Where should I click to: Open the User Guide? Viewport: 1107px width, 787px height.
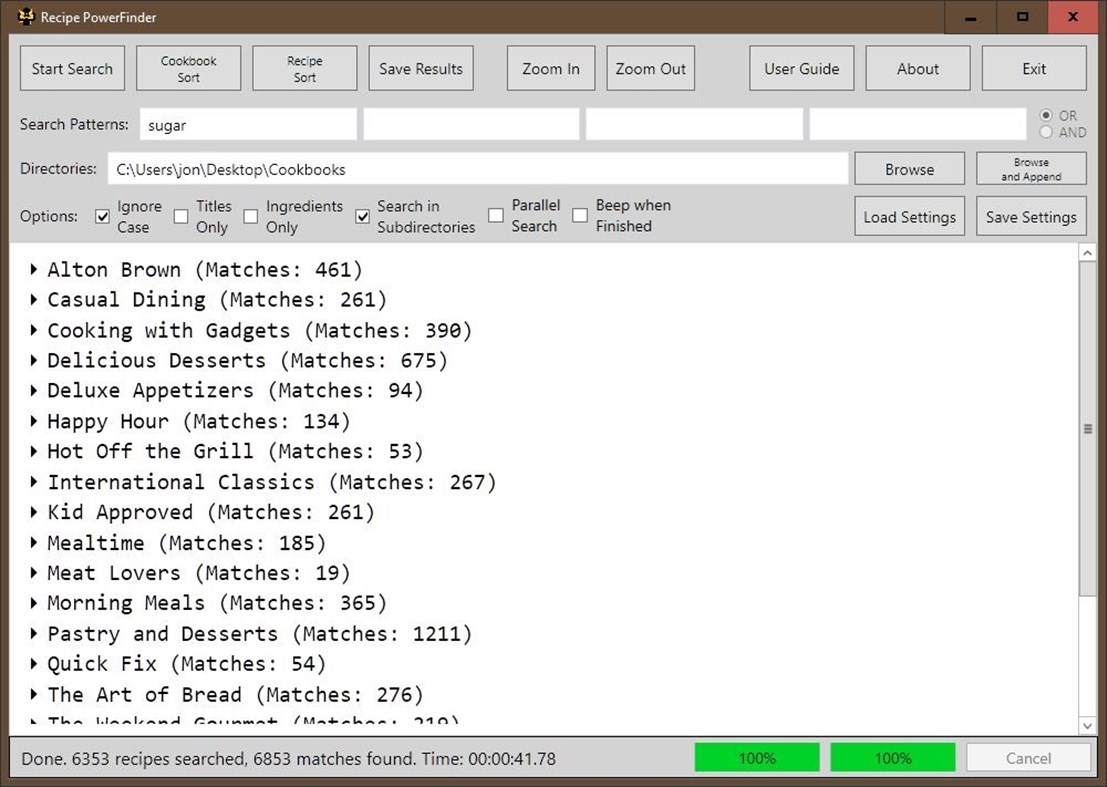coord(801,68)
